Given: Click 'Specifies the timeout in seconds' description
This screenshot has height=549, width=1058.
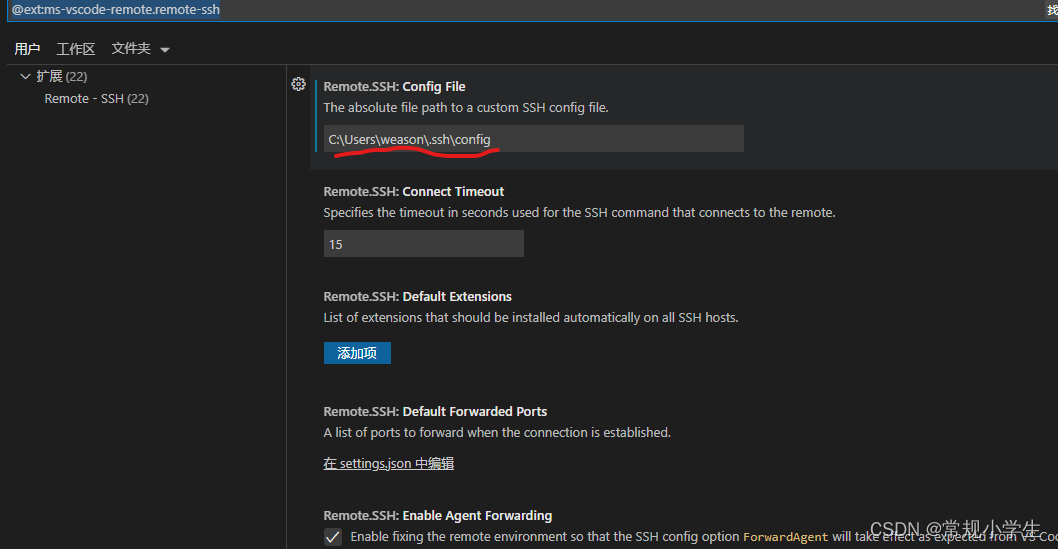Looking at the screenshot, I should point(579,212).
